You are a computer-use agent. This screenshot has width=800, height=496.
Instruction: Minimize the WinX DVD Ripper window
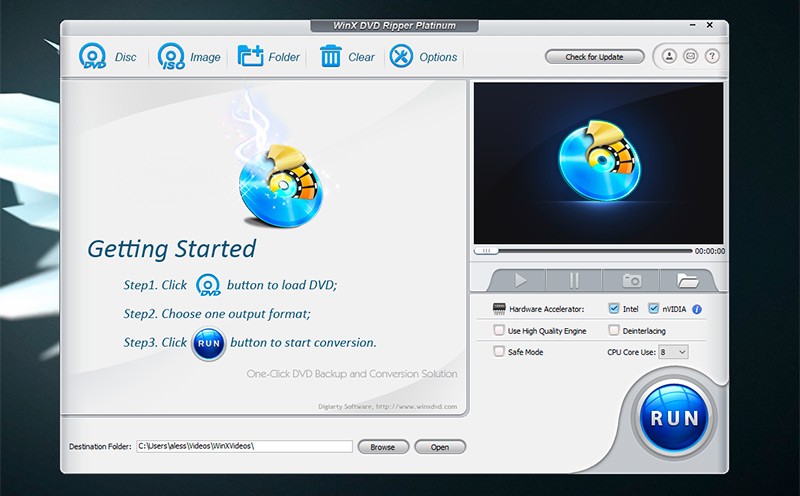pos(693,24)
